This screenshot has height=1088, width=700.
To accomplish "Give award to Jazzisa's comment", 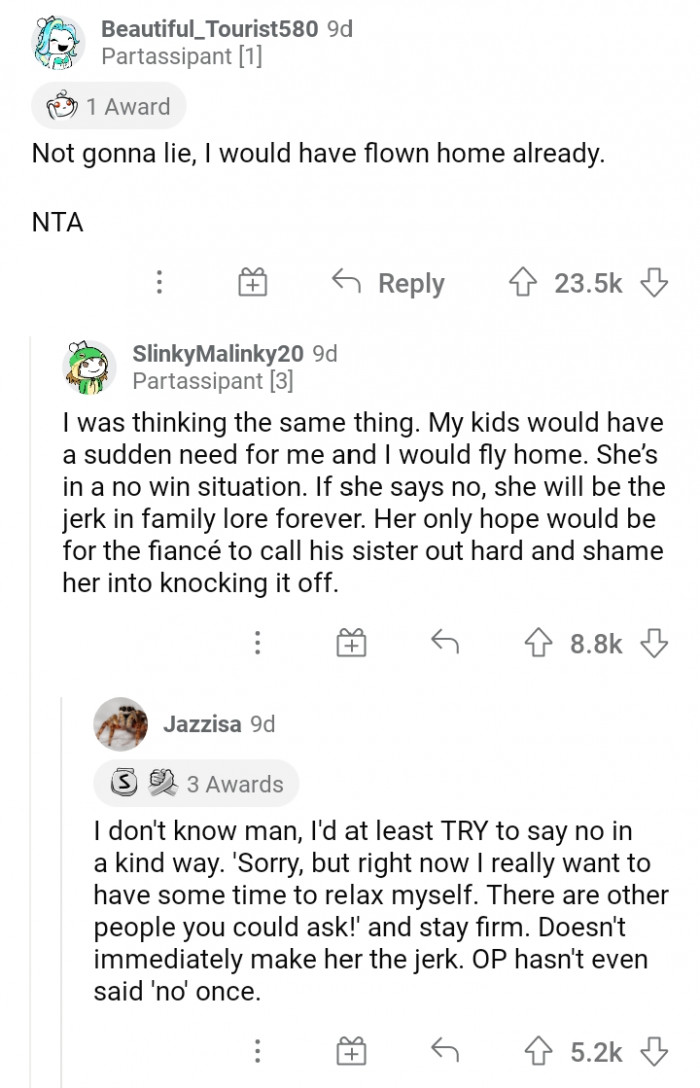I will click(351, 1051).
